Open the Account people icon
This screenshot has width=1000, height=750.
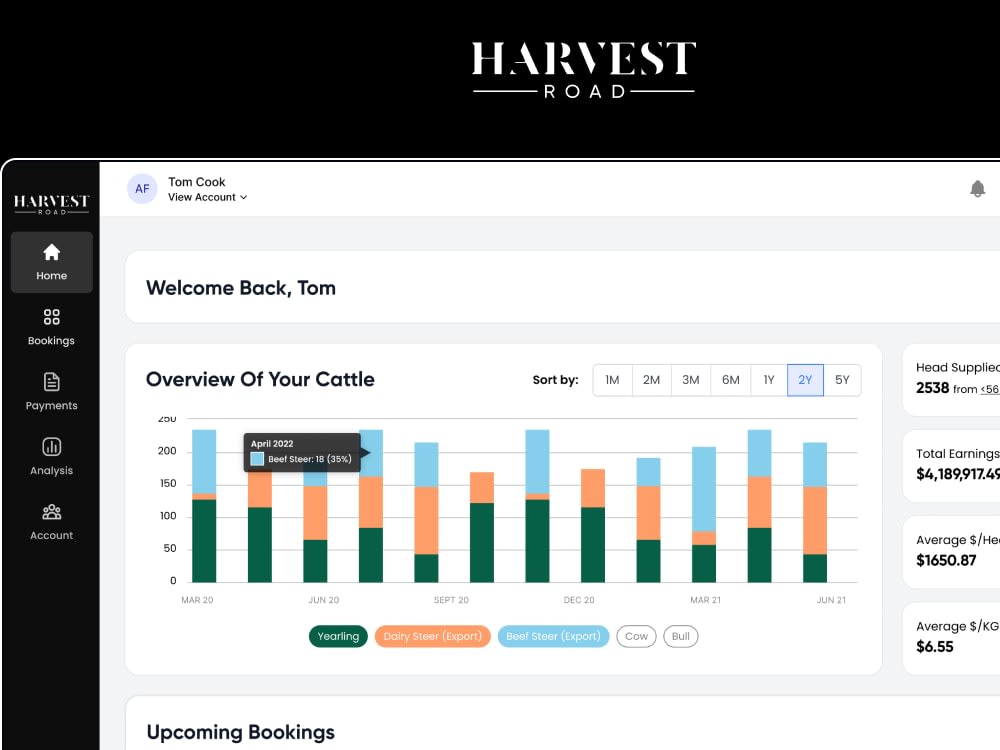coord(52,511)
